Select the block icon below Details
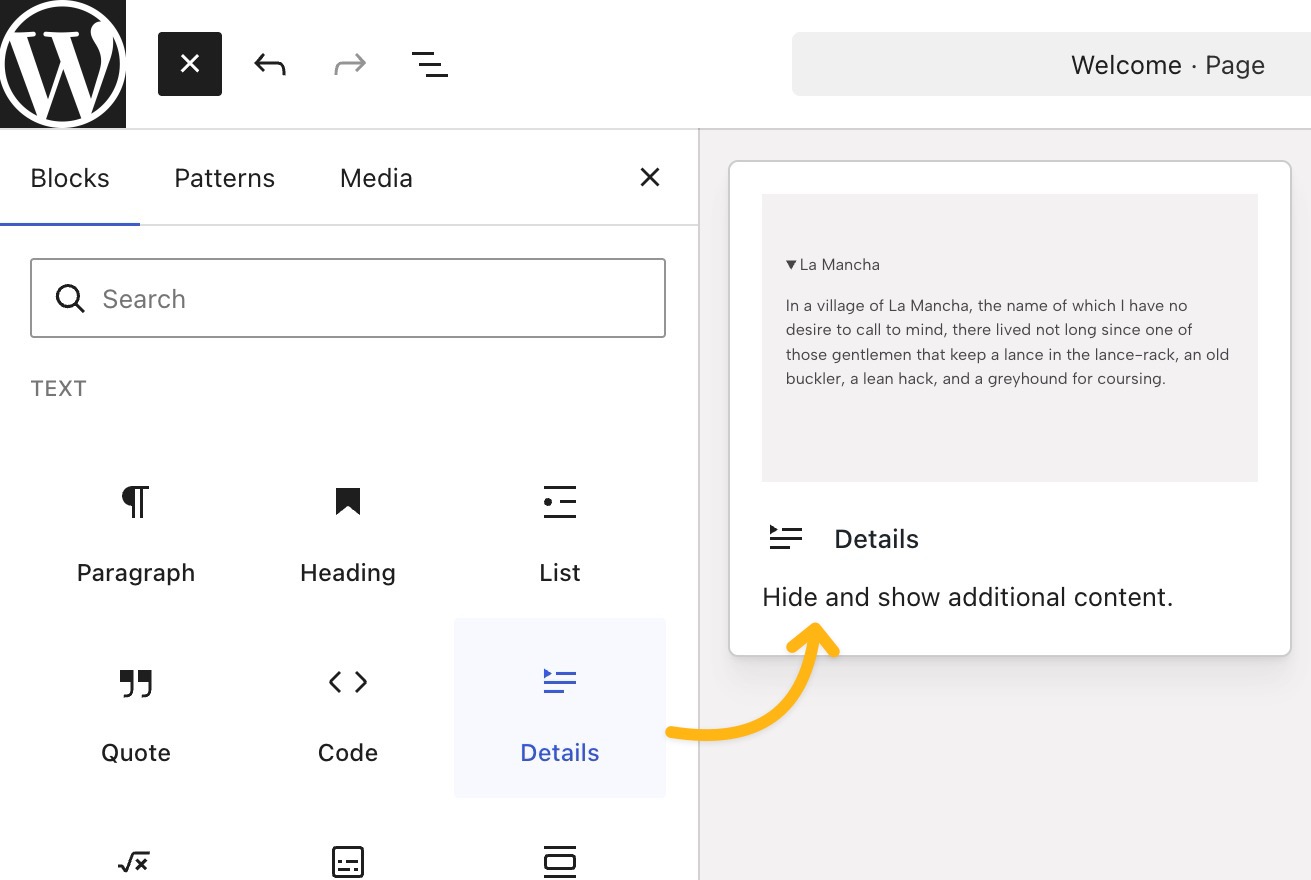The height and width of the screenshot is (880, 1311). click(560, 861)
